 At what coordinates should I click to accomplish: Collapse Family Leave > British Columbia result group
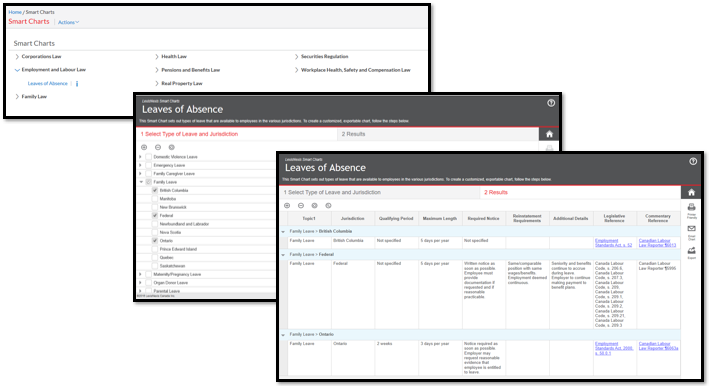tap(283, 232)
